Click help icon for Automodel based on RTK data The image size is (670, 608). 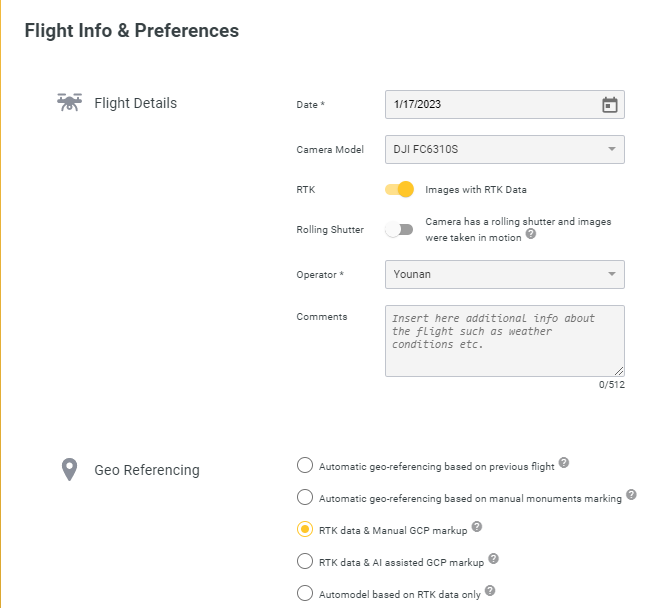(x=490, y=590)
